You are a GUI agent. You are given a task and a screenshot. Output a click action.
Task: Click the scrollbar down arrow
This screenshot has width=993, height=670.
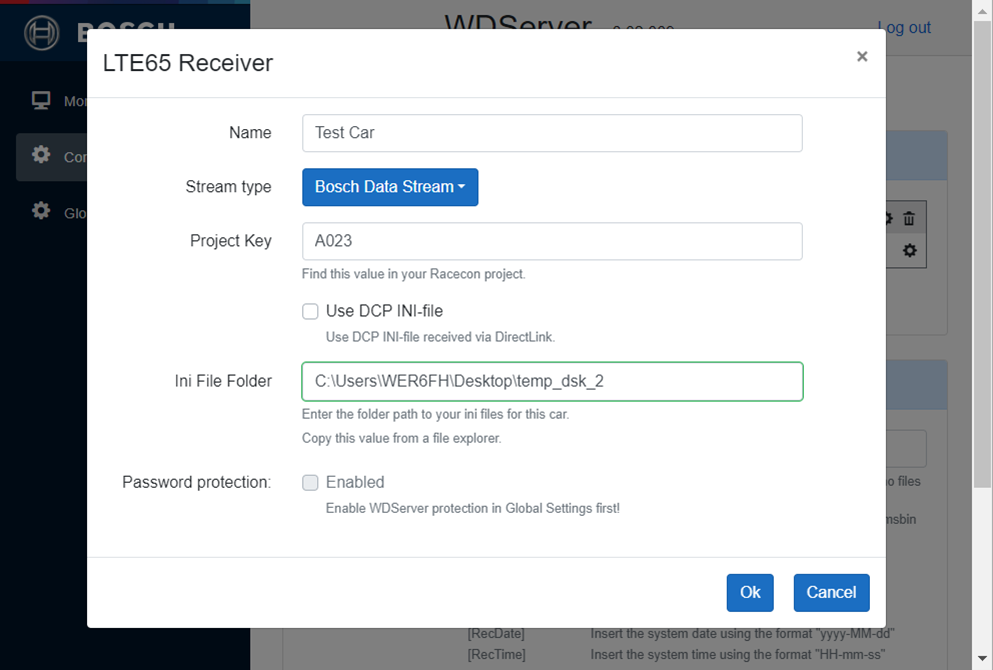pos(983,660)
